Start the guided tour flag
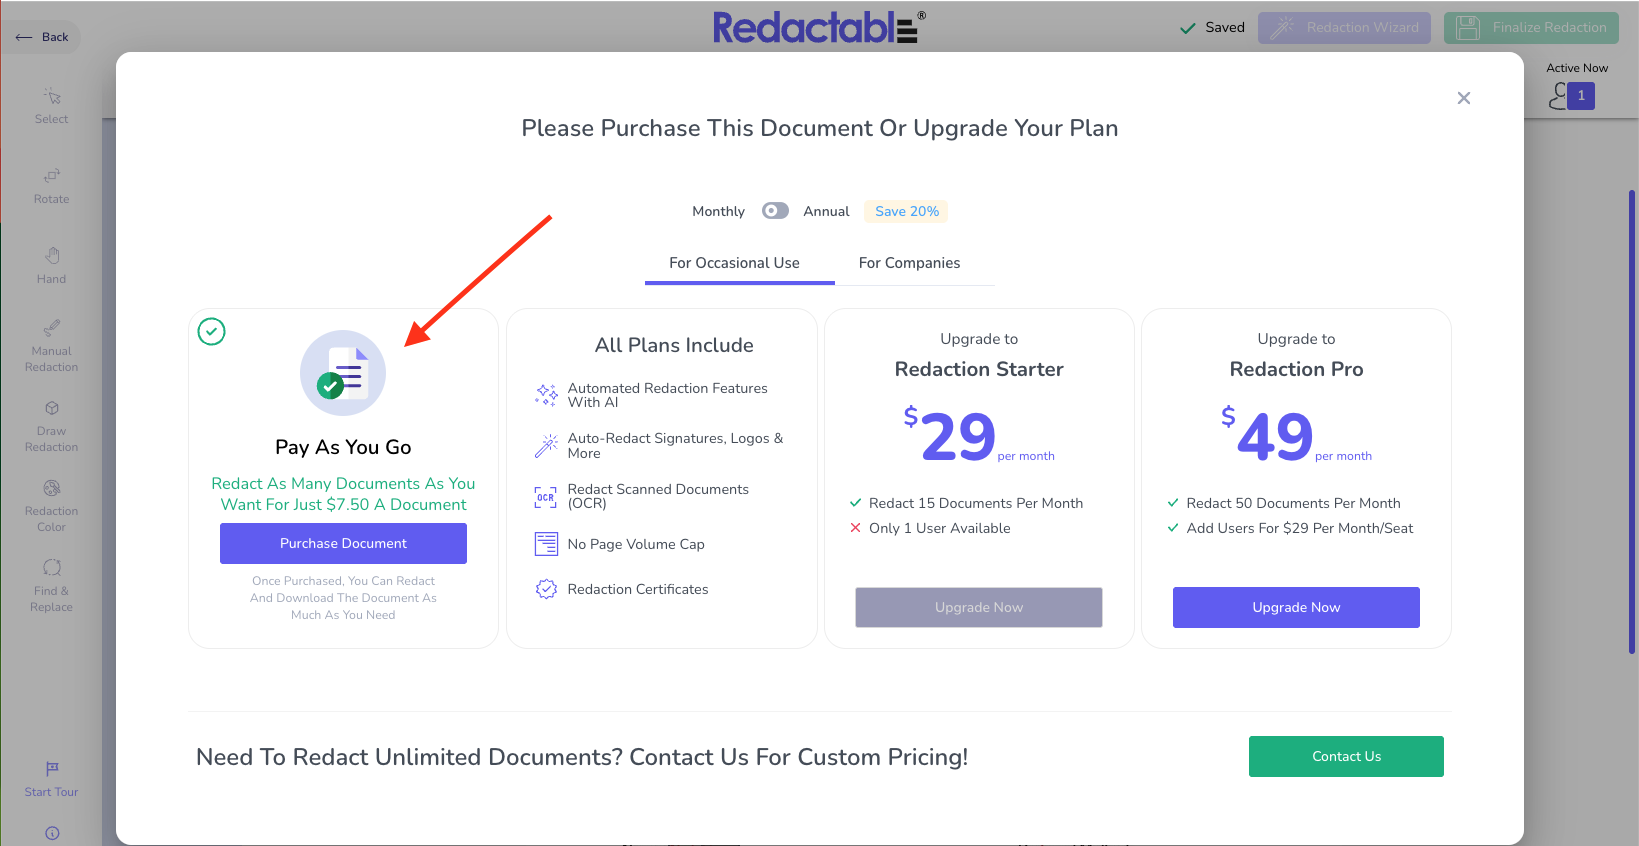 [52, 778]
